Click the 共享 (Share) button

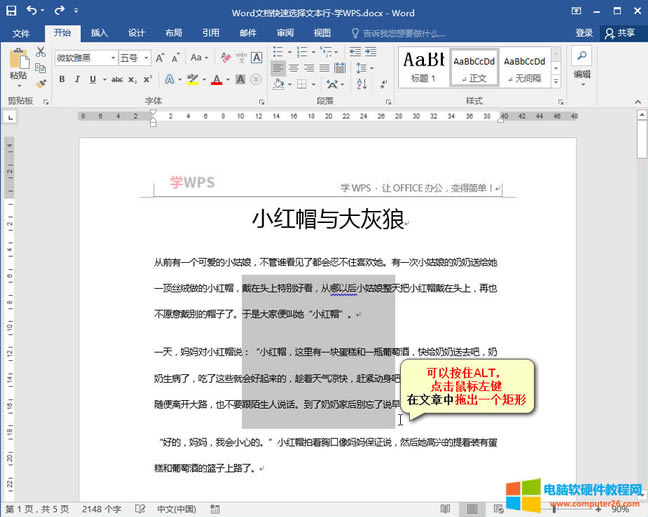click(x=620, y=33)
